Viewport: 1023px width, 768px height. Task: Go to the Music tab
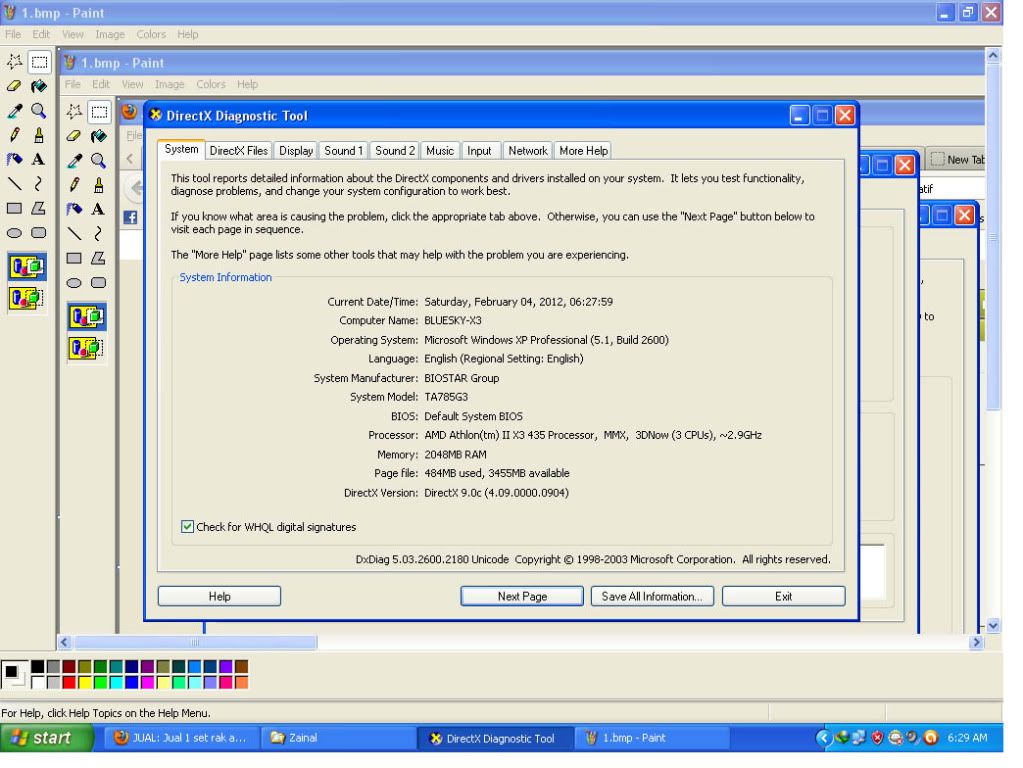click(x=440, y=151)
